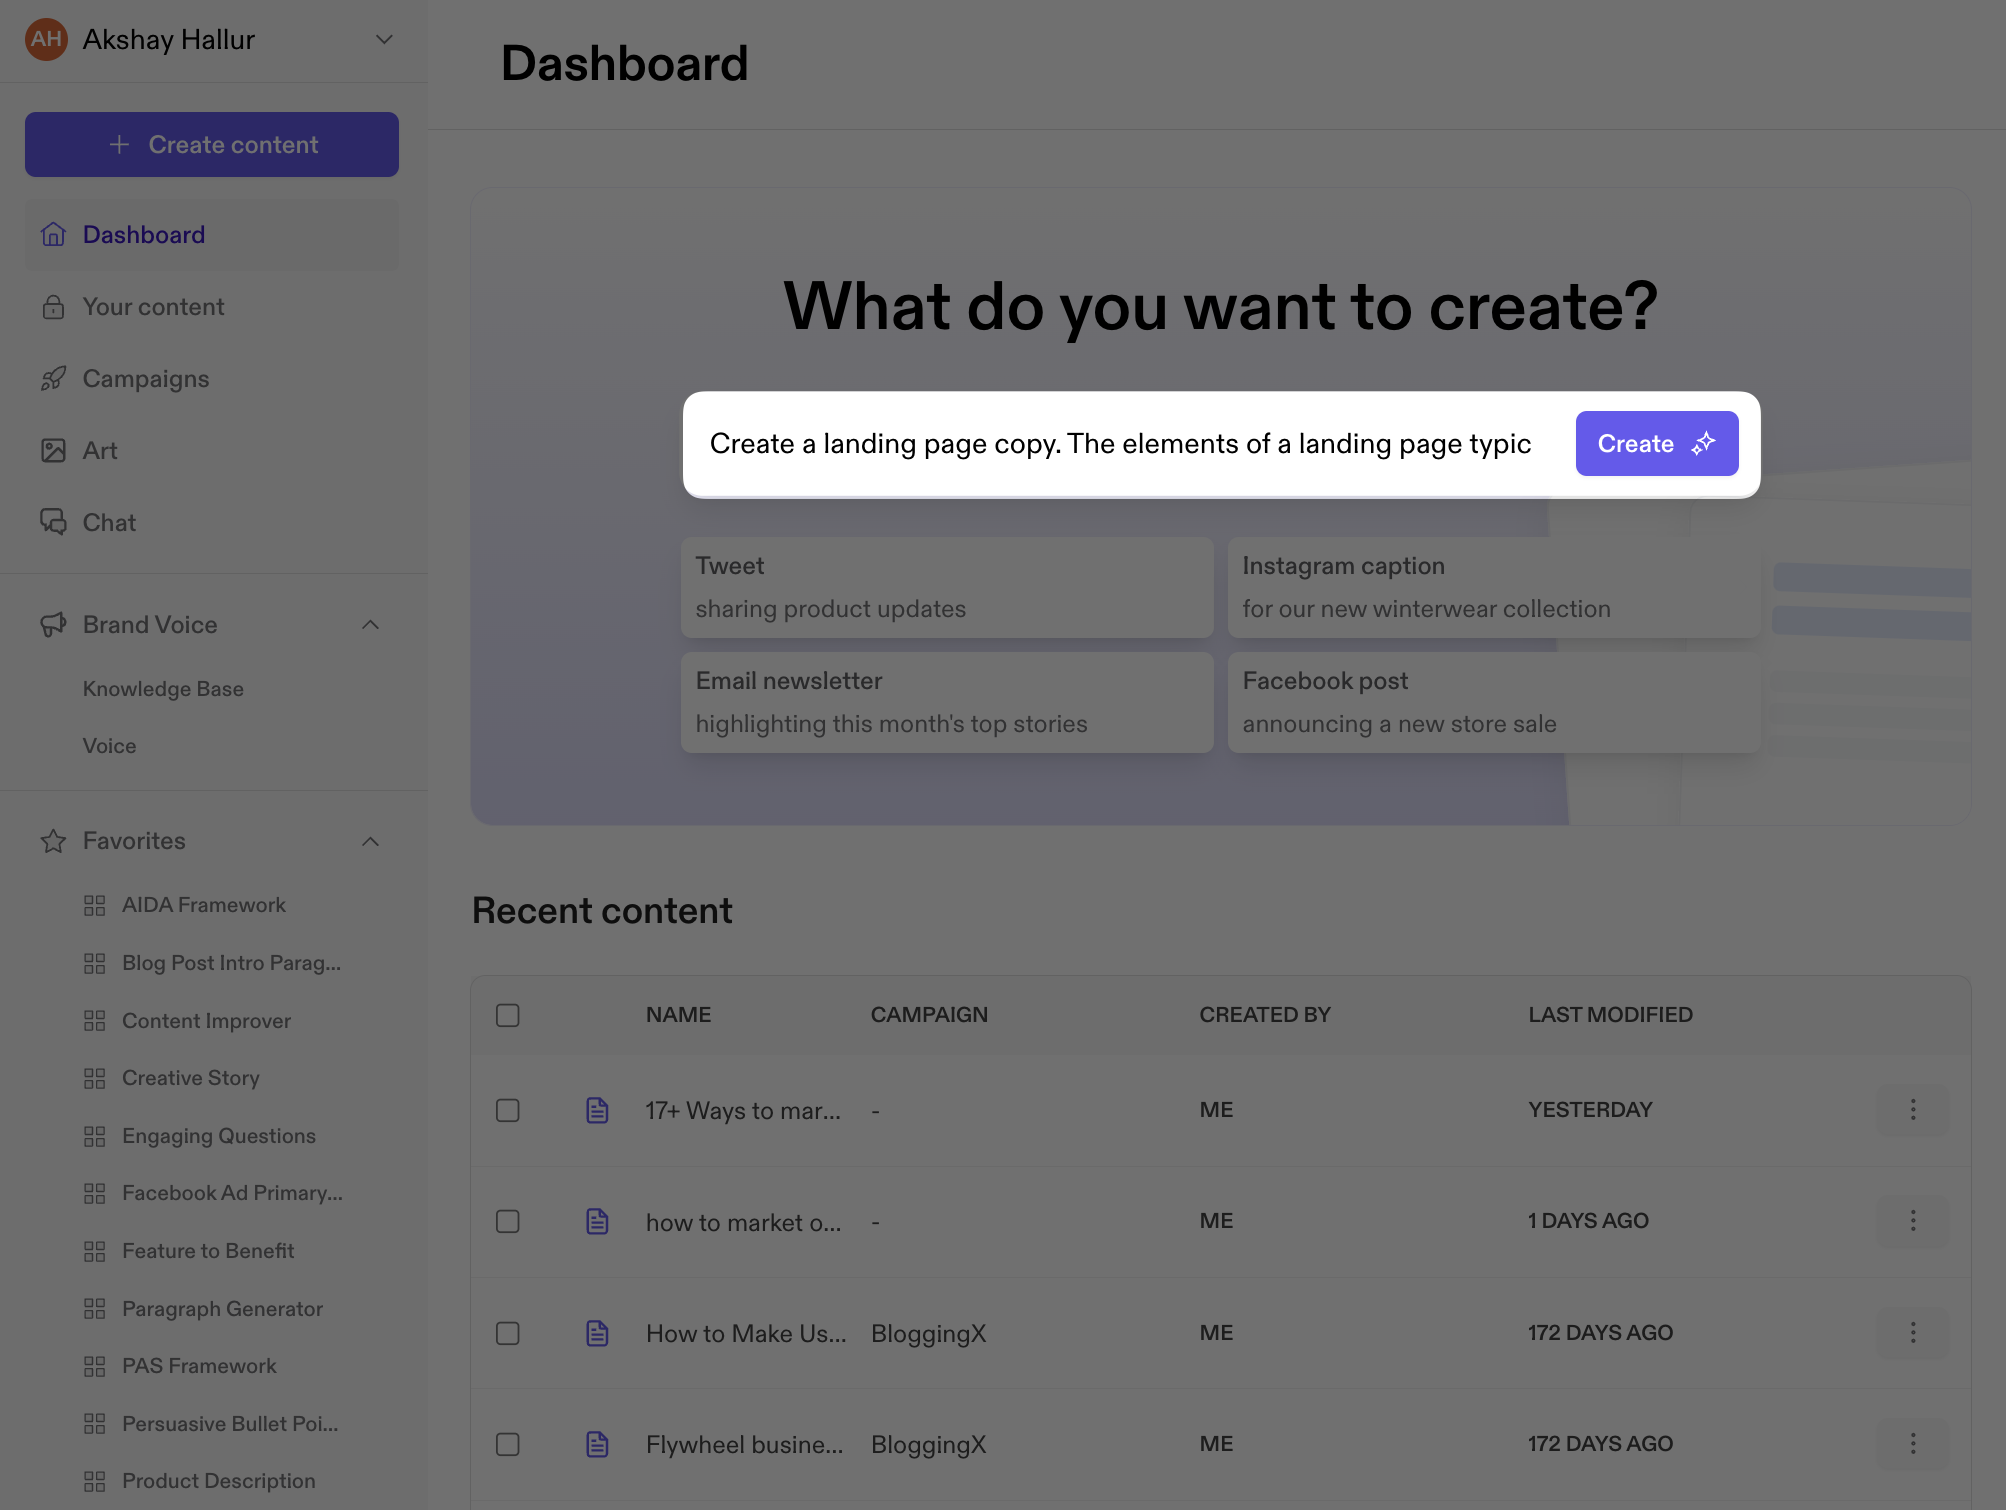Open Knowledge Base in sidebar

[x=163, y=689]
